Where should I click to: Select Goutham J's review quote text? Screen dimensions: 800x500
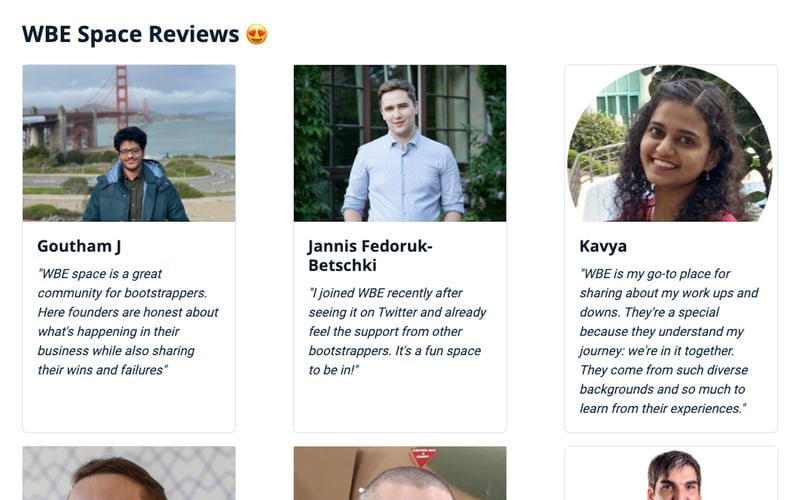tap(128, 322)
